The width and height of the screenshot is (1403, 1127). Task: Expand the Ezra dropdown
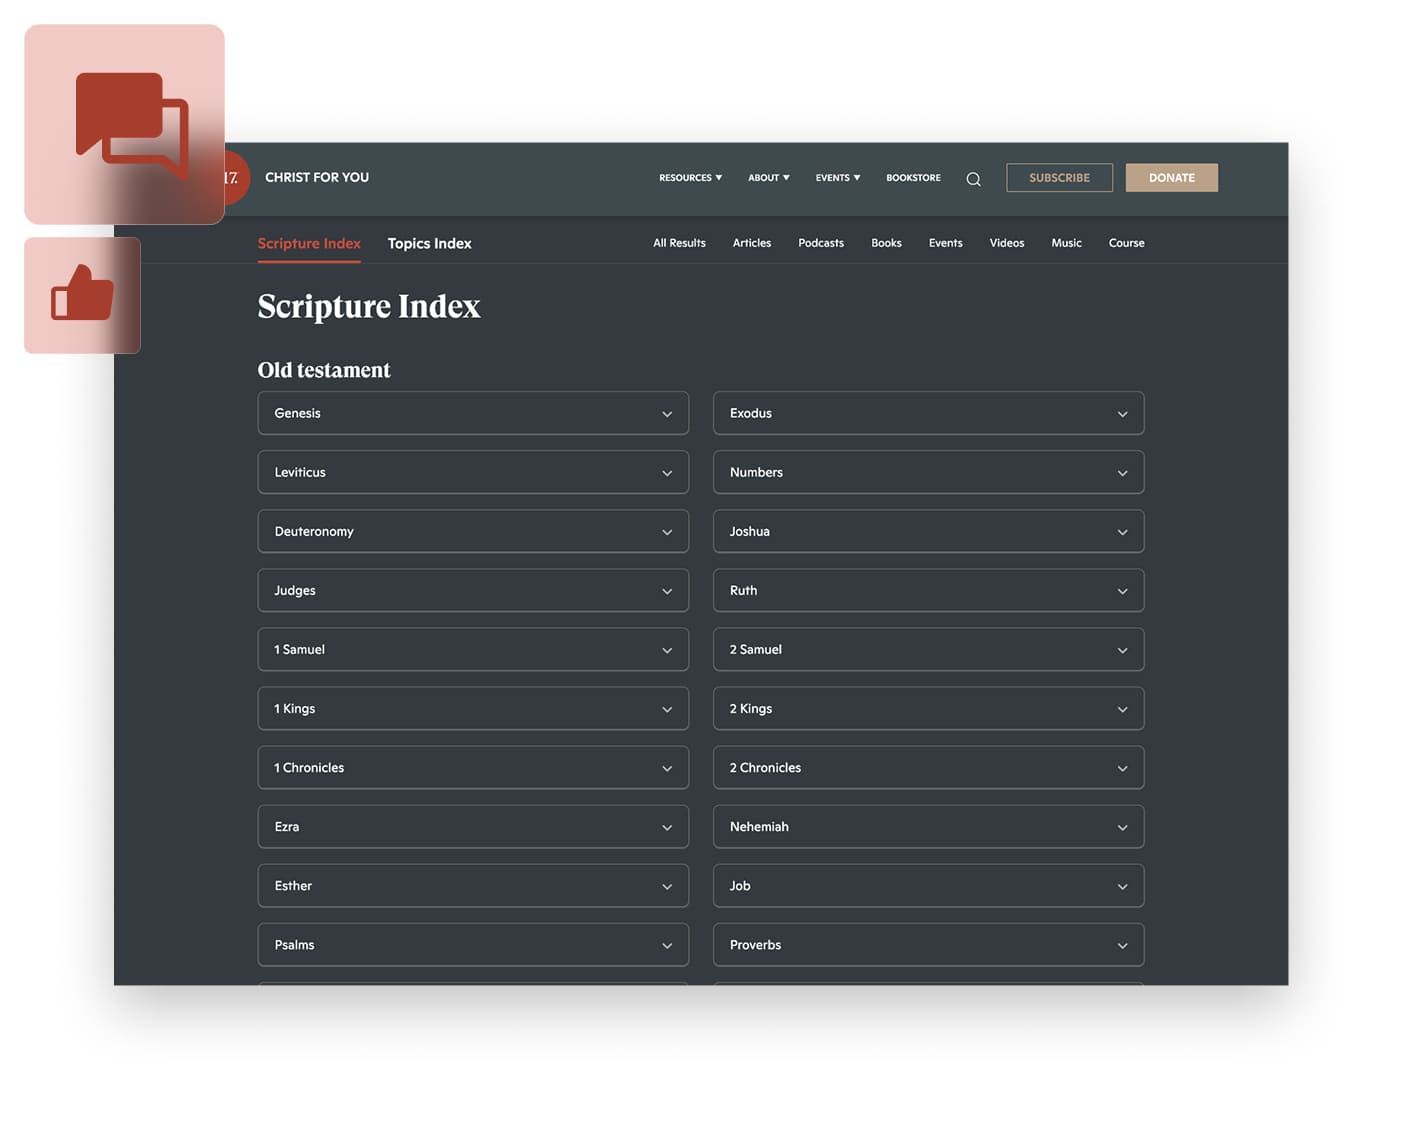pos(473,826)
